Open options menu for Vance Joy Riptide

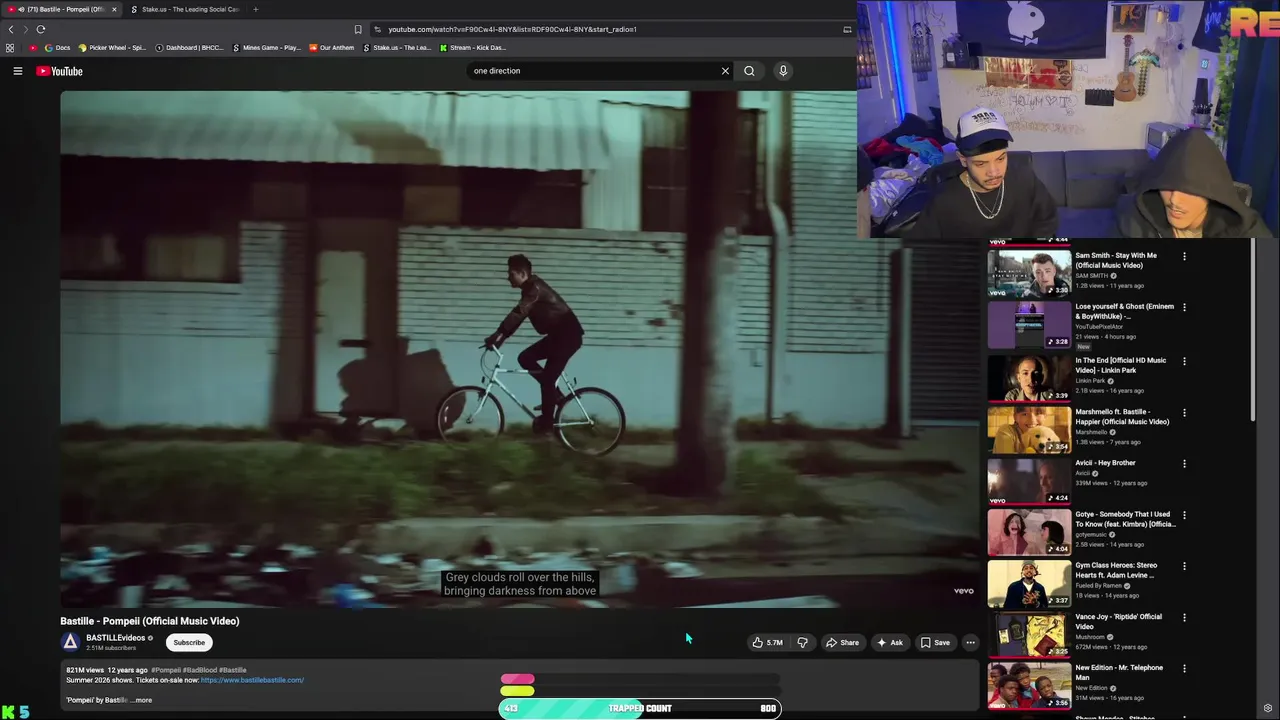pos(1184,618)
